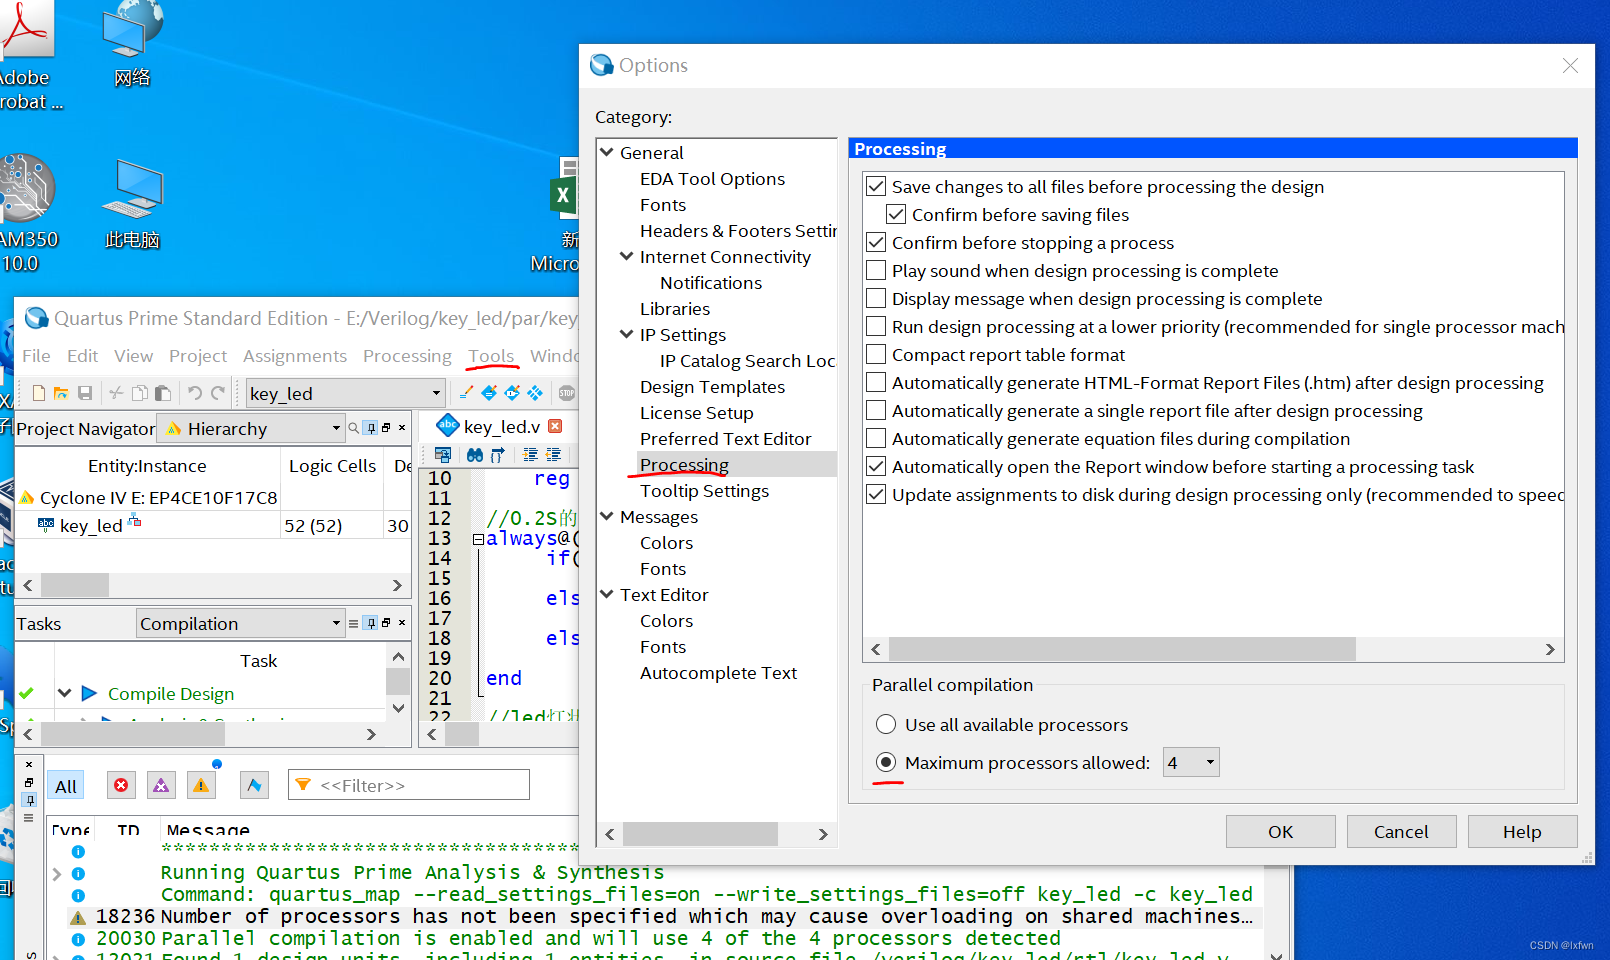
Task: Click the category tree horizontal scrollbar thumb
Action: 700,834
